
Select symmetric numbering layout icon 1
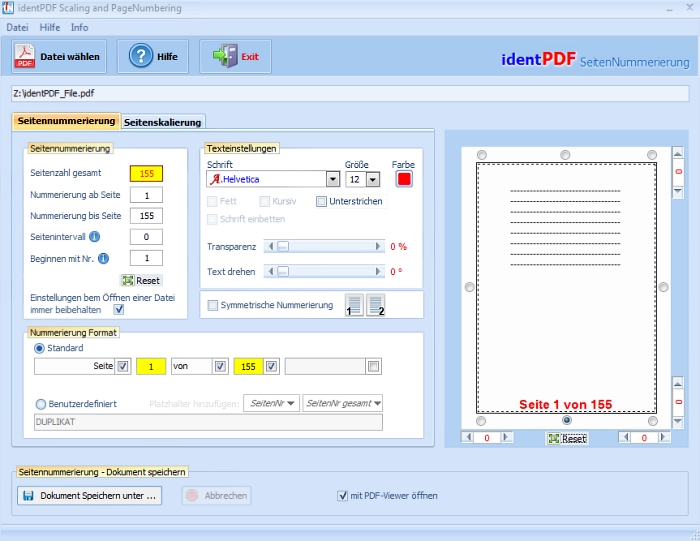(x=354, y=305)
